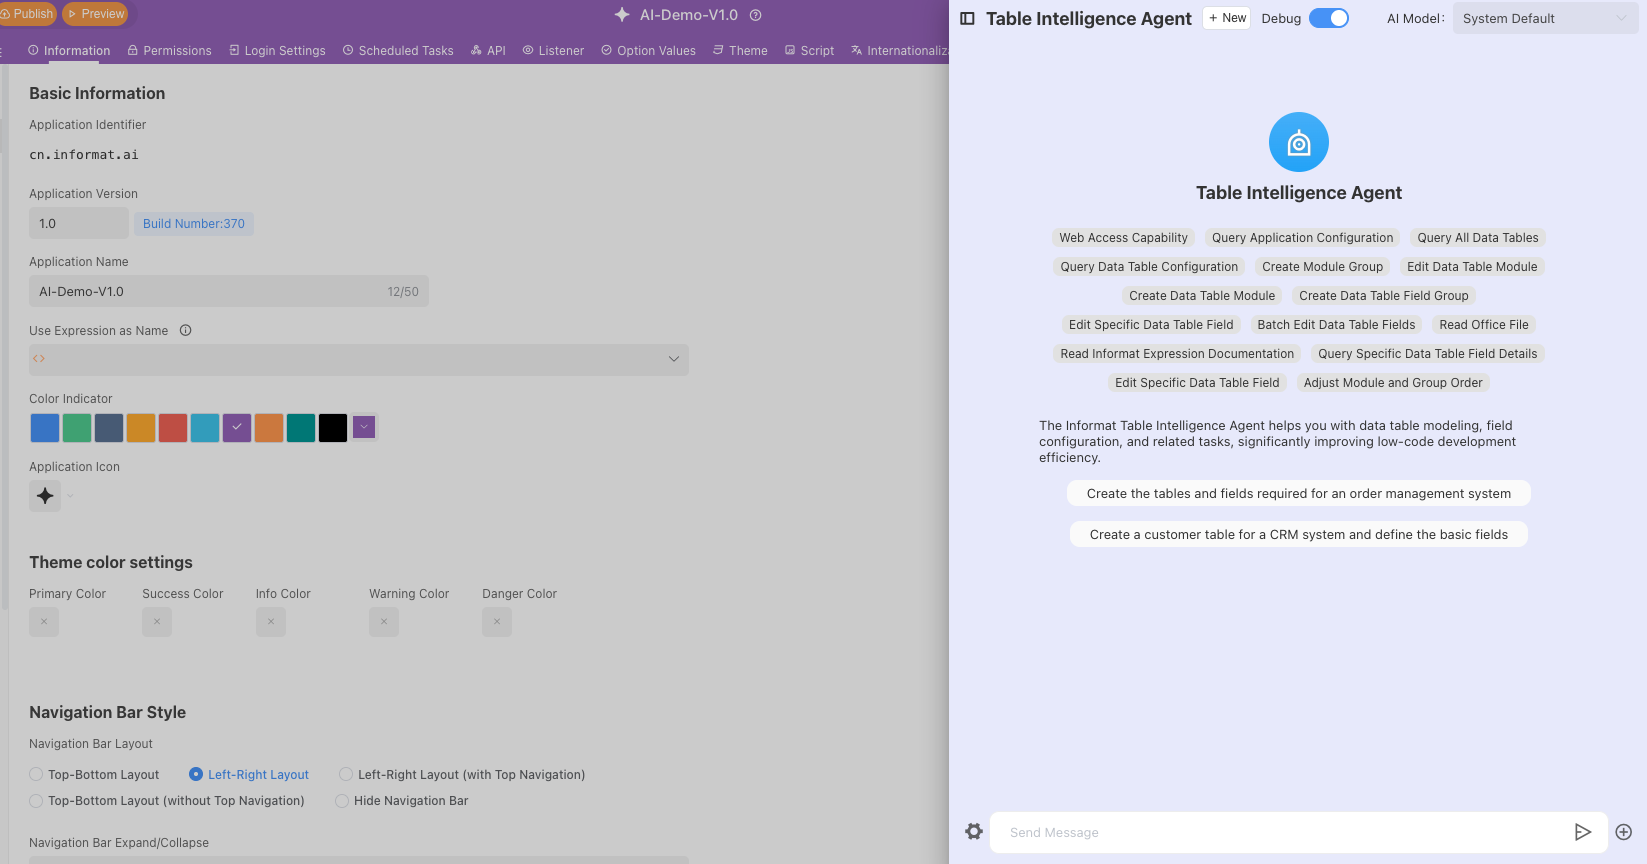Open the Permissions tab
This screenshot has width=1647, height=864.
pos(169,50)
